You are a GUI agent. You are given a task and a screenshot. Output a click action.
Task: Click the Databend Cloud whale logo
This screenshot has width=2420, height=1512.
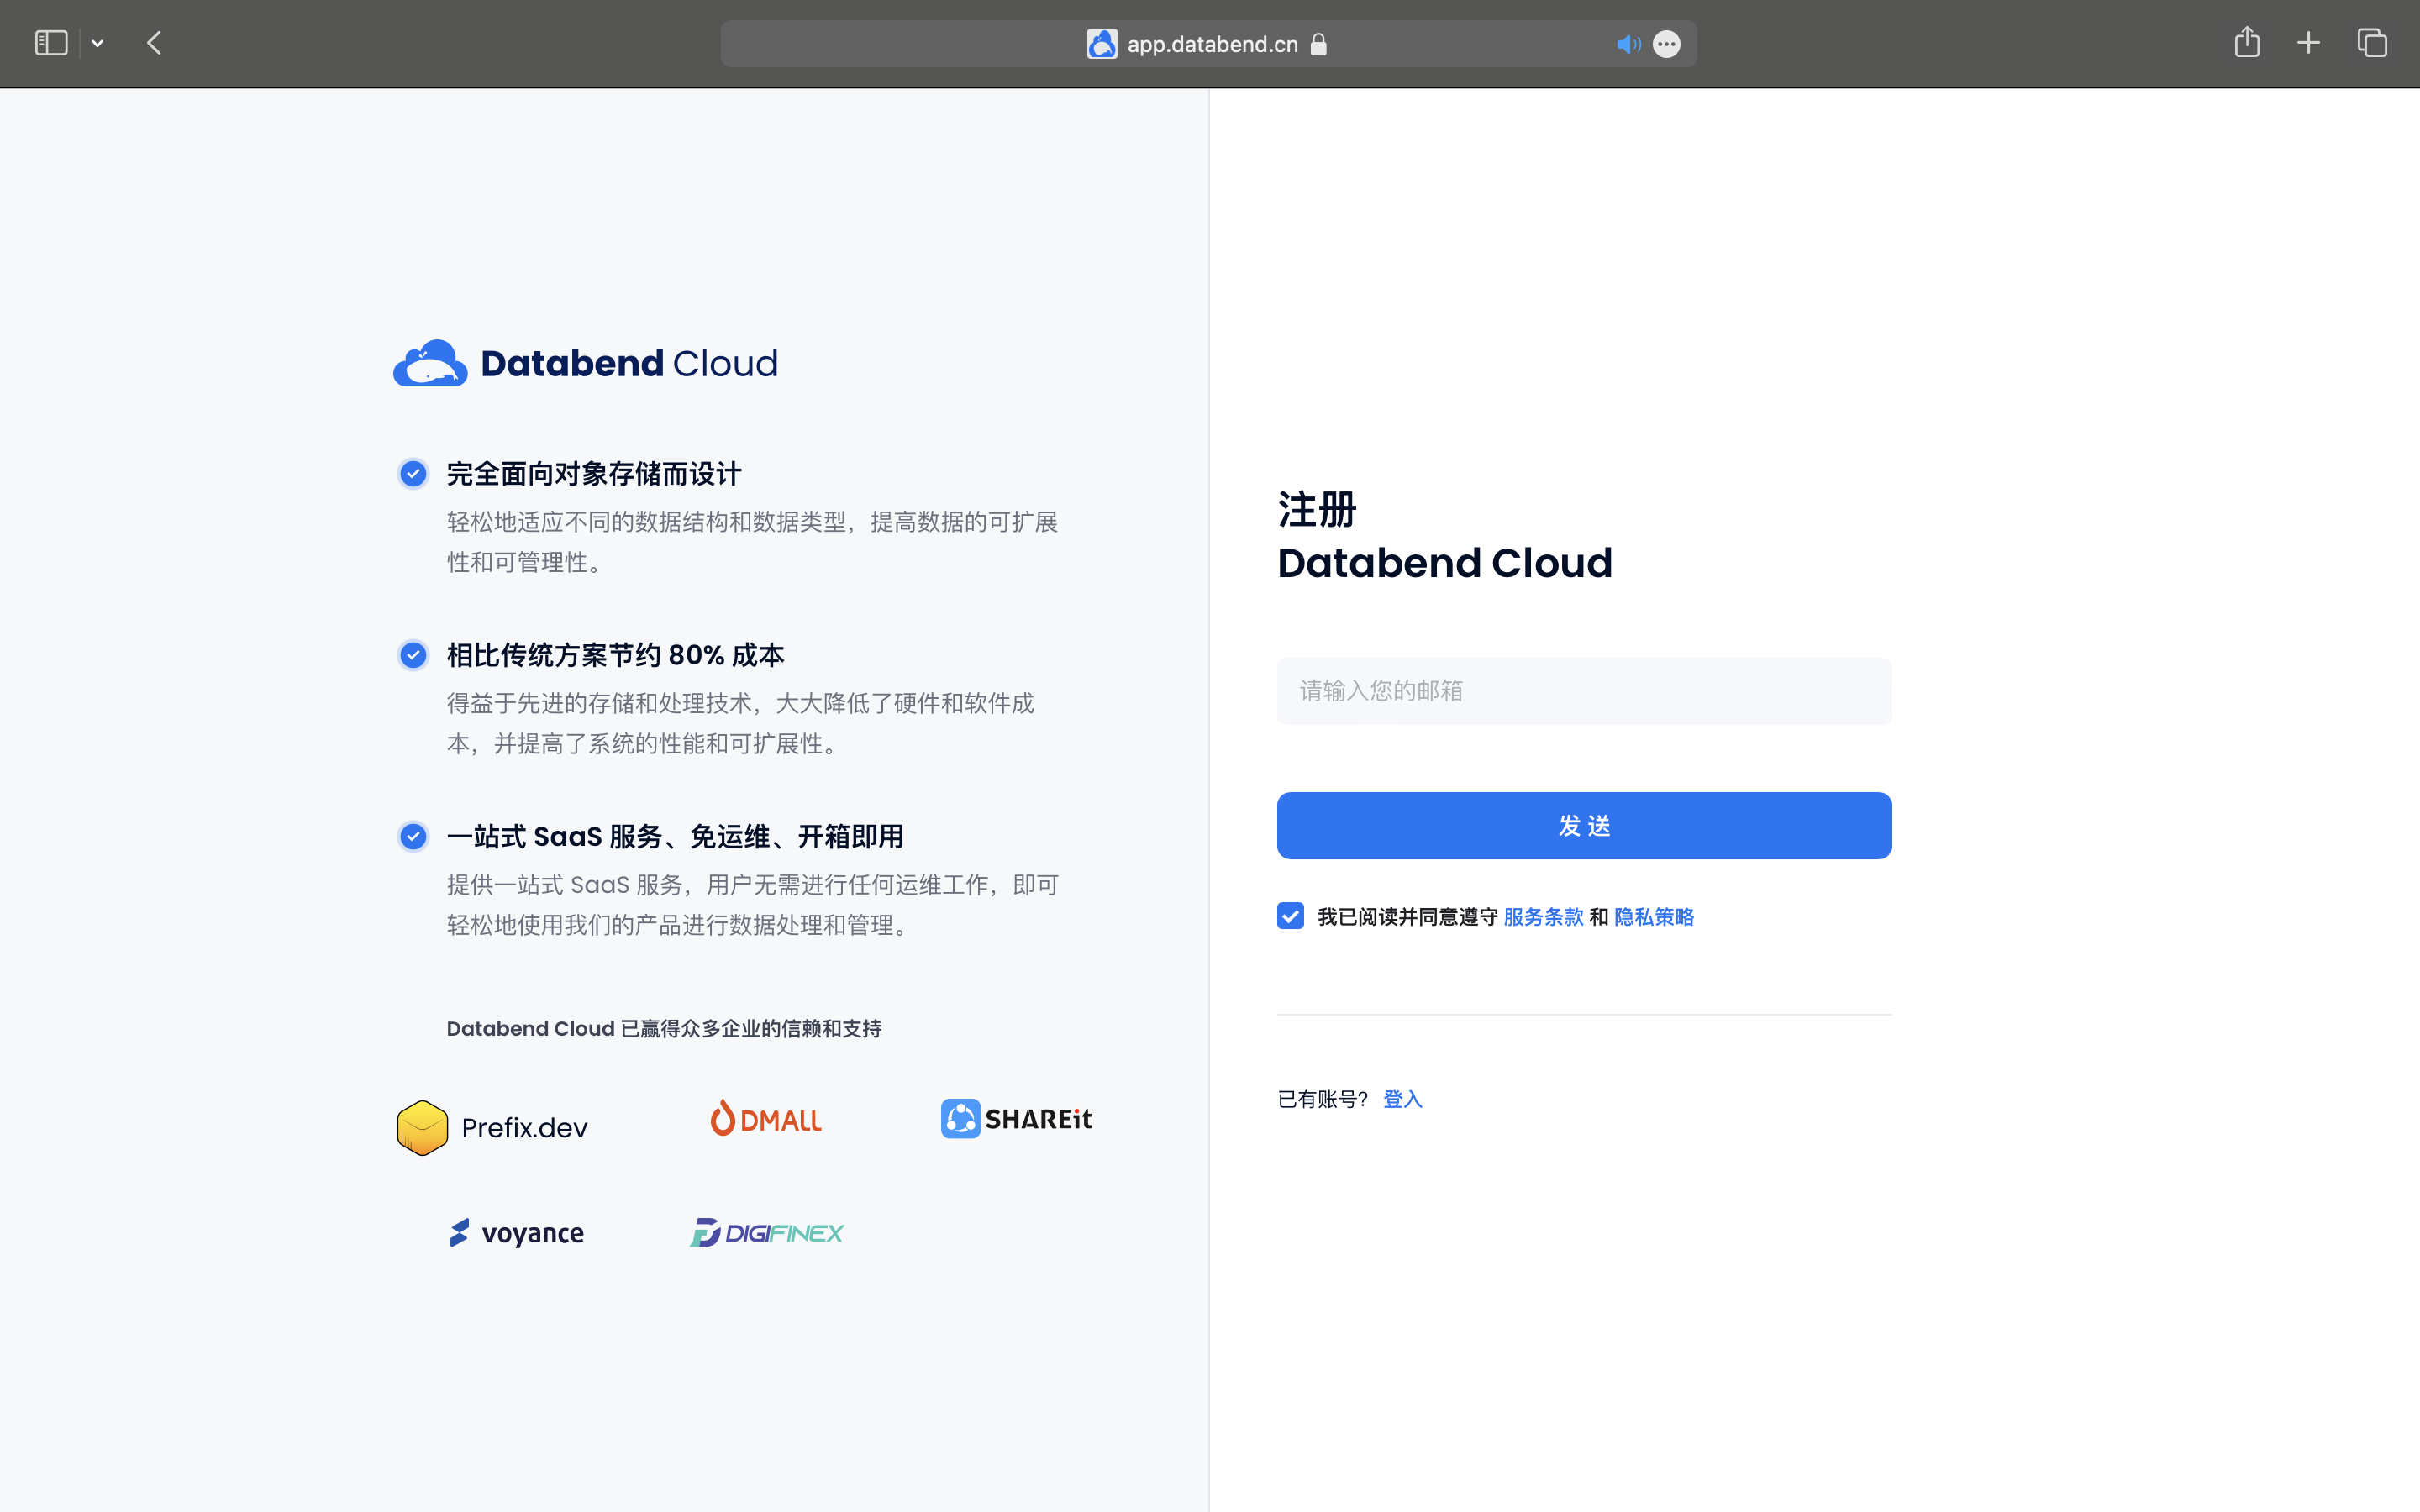(430, 363)
